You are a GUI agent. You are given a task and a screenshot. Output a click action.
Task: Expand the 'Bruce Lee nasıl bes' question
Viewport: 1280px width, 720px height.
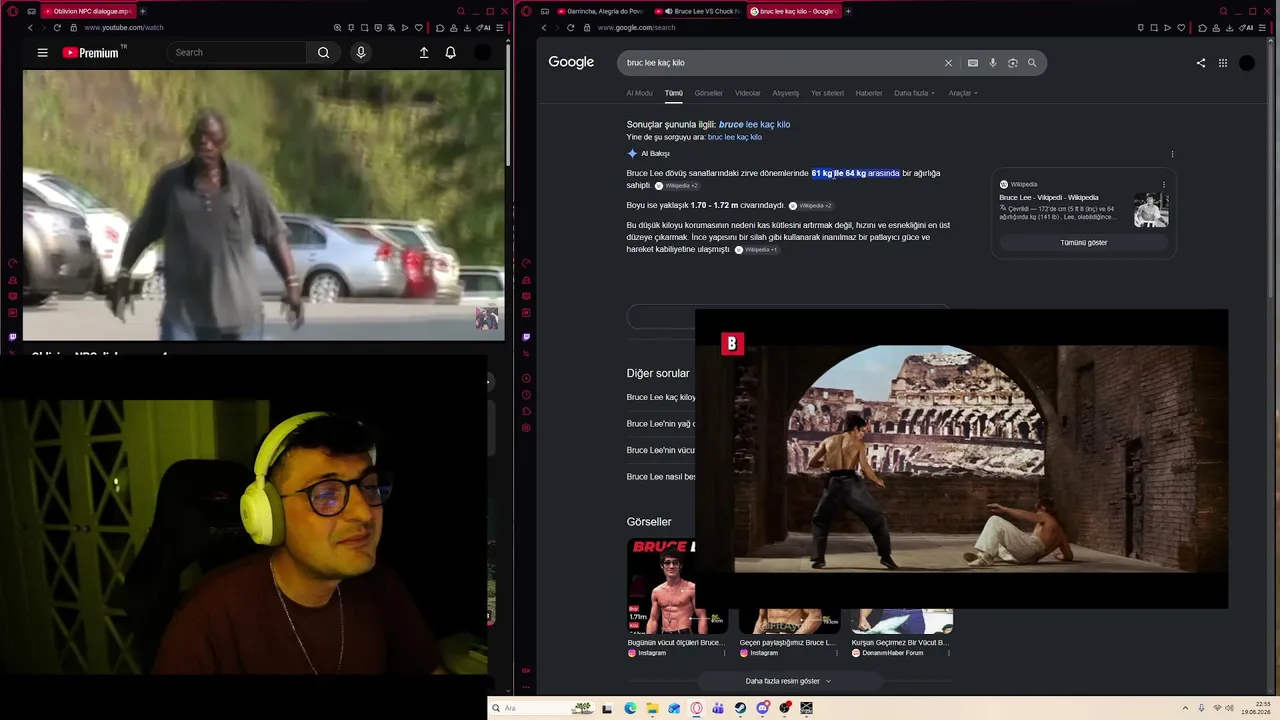coord(661,477)
